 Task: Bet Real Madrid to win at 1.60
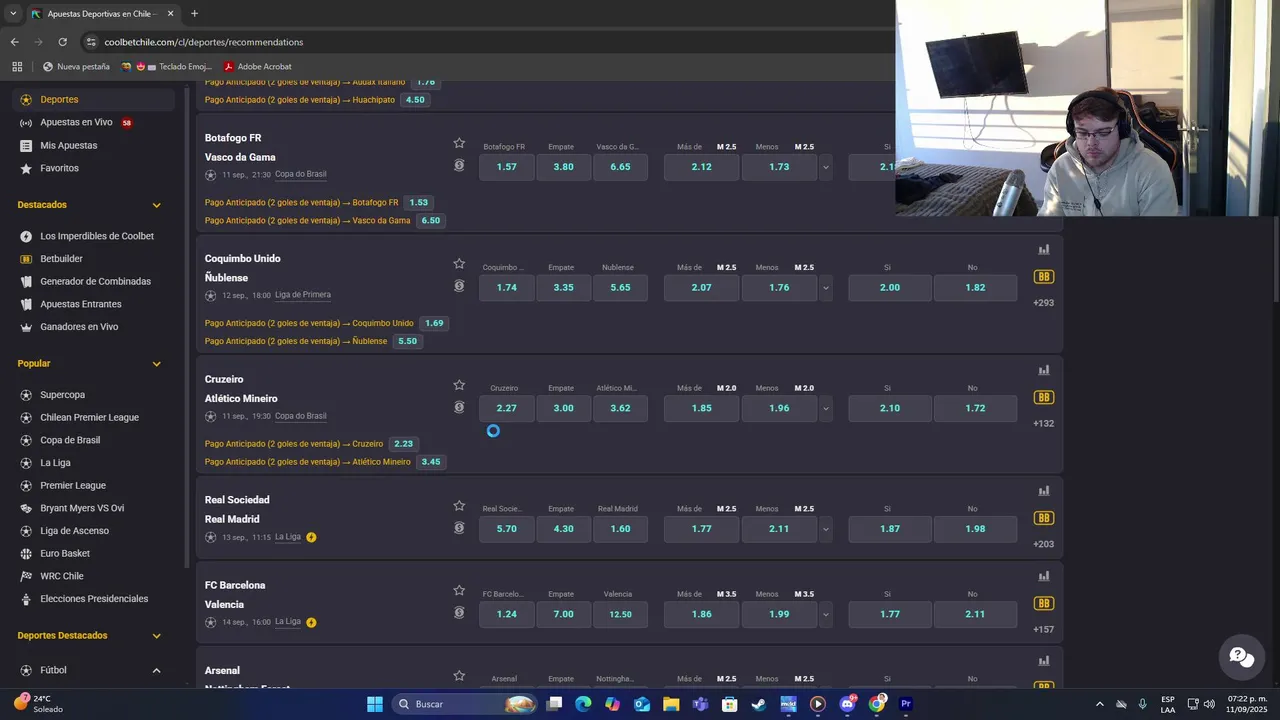620,529
